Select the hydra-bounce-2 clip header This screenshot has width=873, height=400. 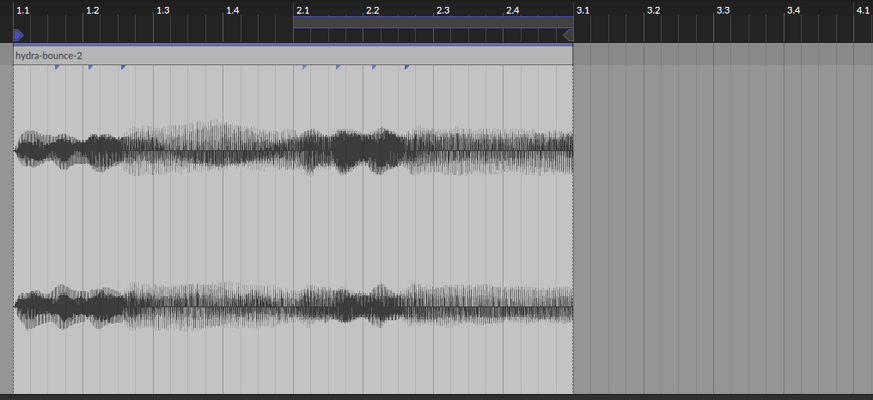pyautogui.click(x=293, y=56)
